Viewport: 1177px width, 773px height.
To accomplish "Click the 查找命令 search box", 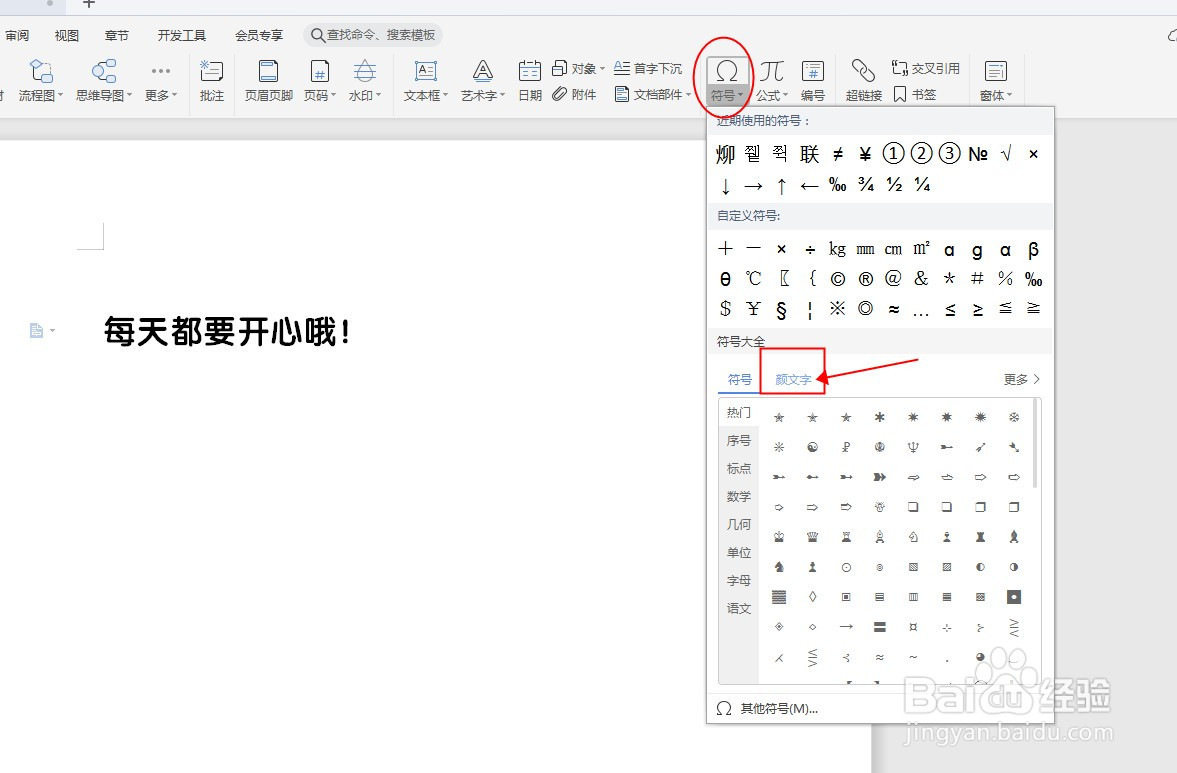I will pos(373,34).
